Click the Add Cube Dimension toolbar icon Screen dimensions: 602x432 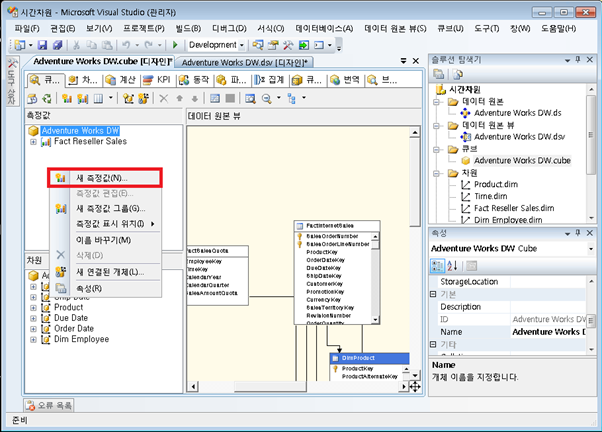point(128,99)
